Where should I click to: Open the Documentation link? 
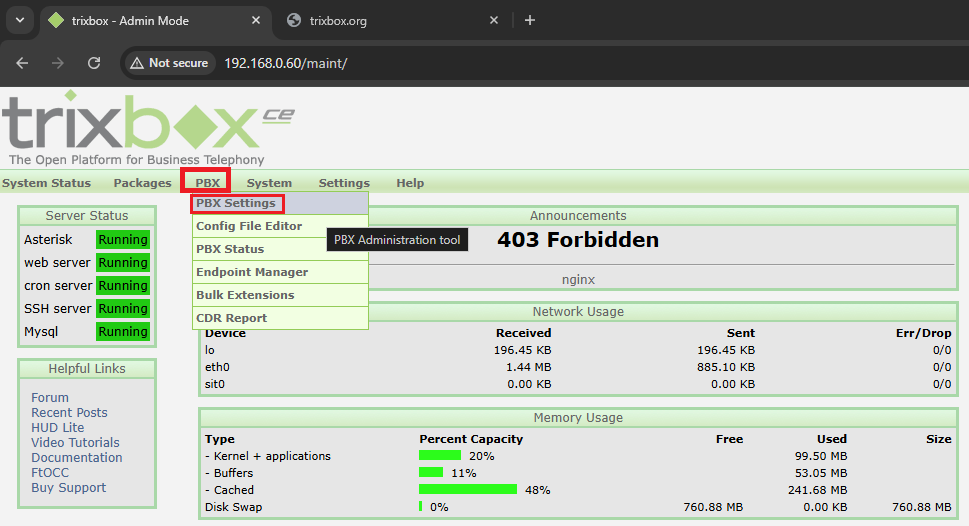[77, 457]
